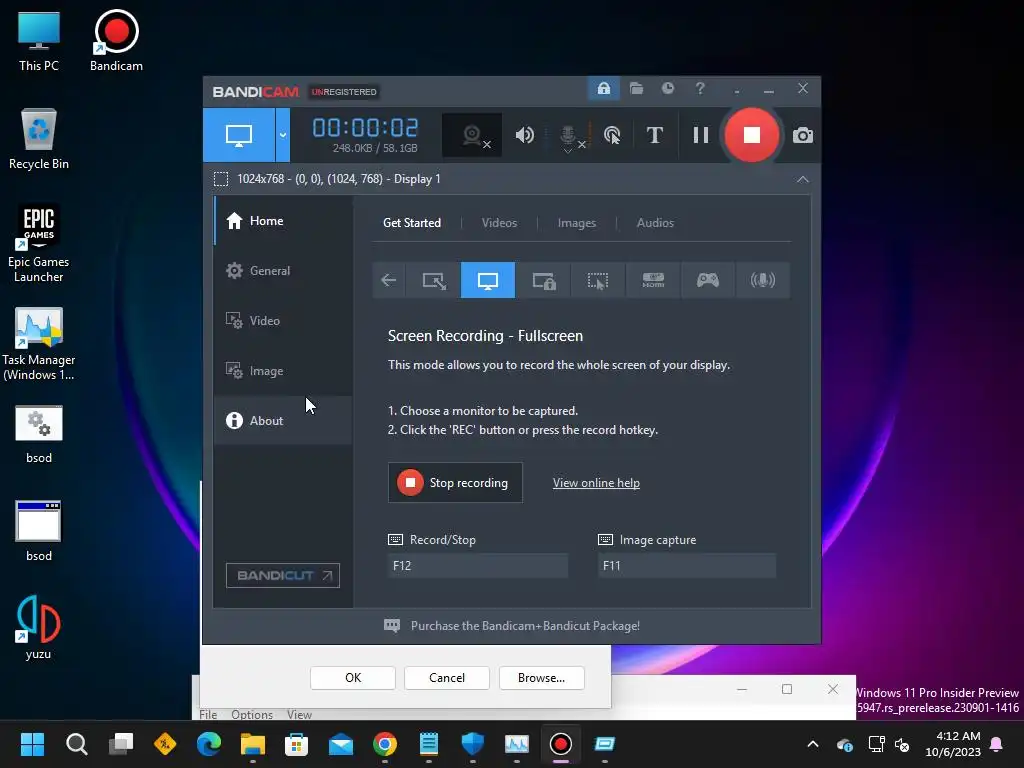Viewport: 1024px width, 768px height.
Task: Open the General settings section
Action: tap(283, 270)
